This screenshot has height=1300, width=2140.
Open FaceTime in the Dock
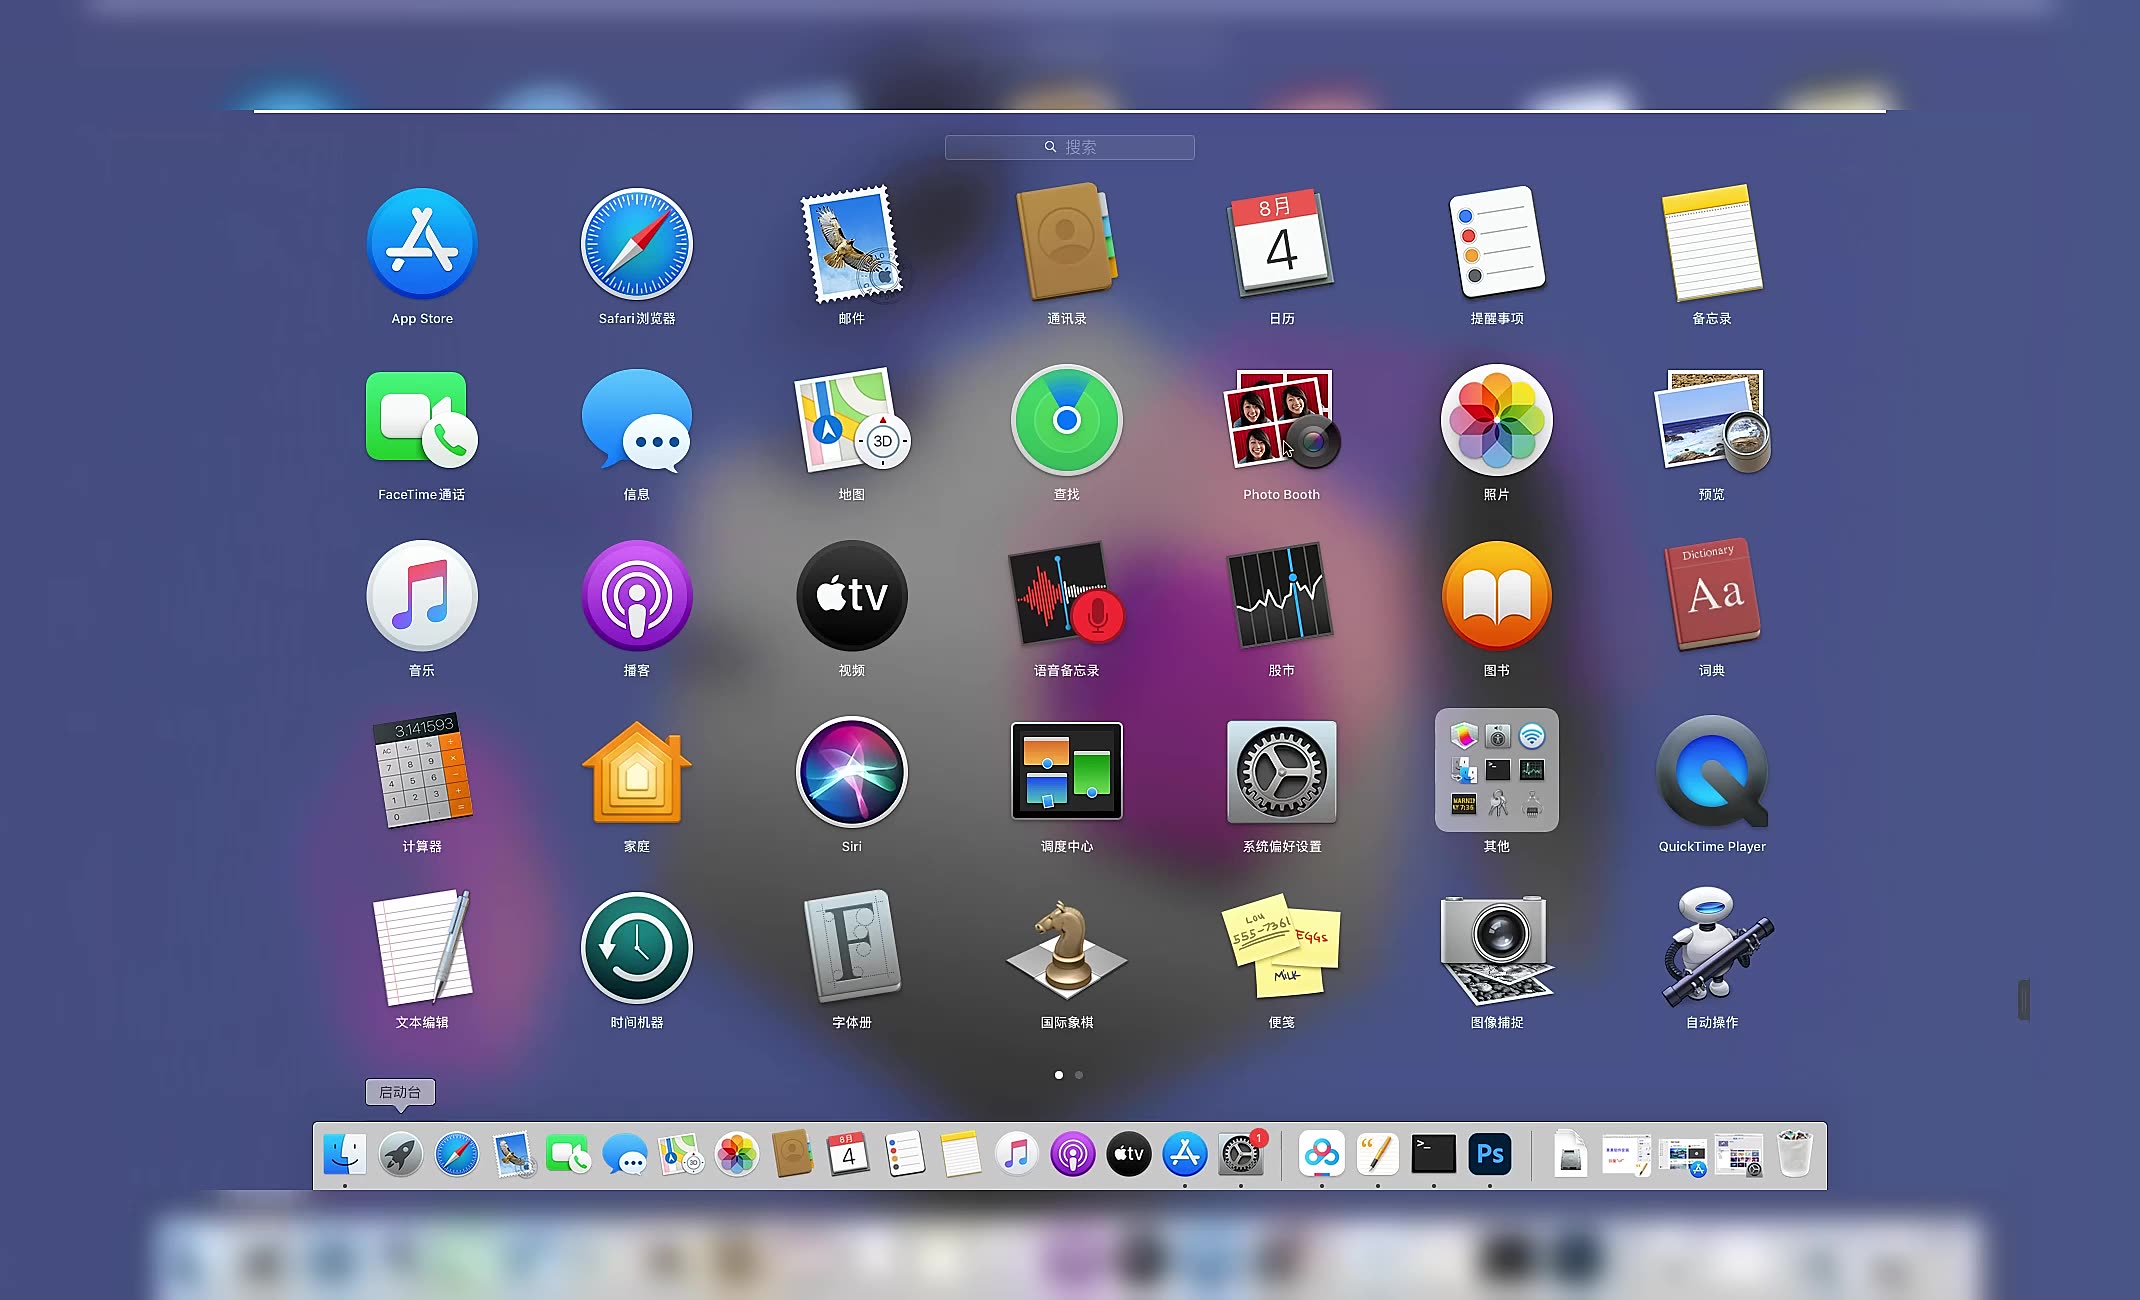click(569, 1154)
